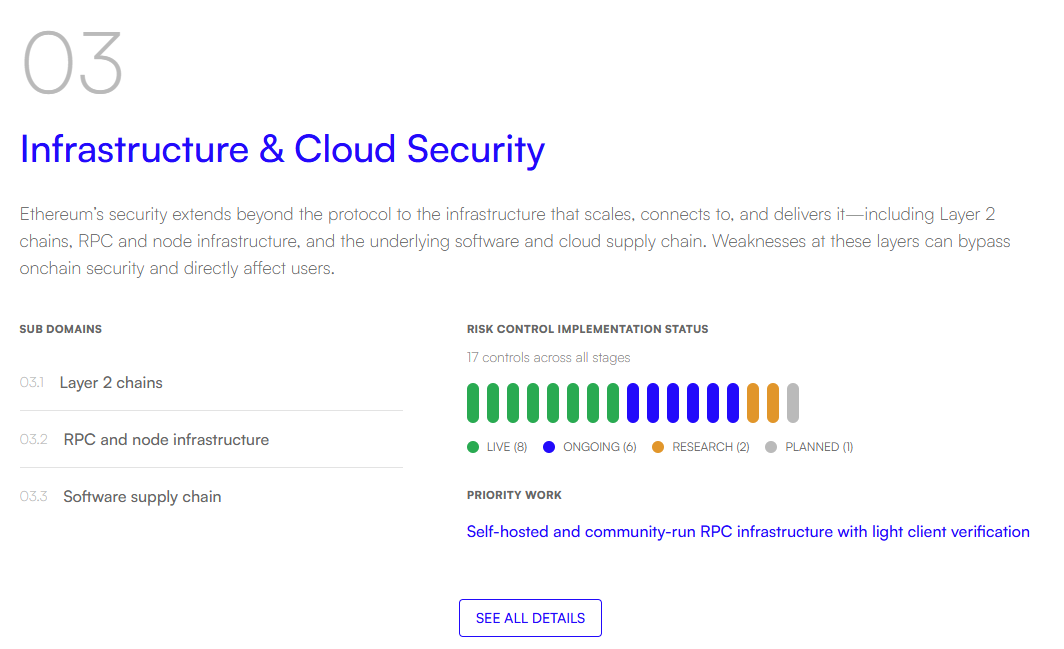The width and height of the screenshot is (1064, 649).
Task: Open the Layer 2 chains sub domain
Action: (111, 383)
